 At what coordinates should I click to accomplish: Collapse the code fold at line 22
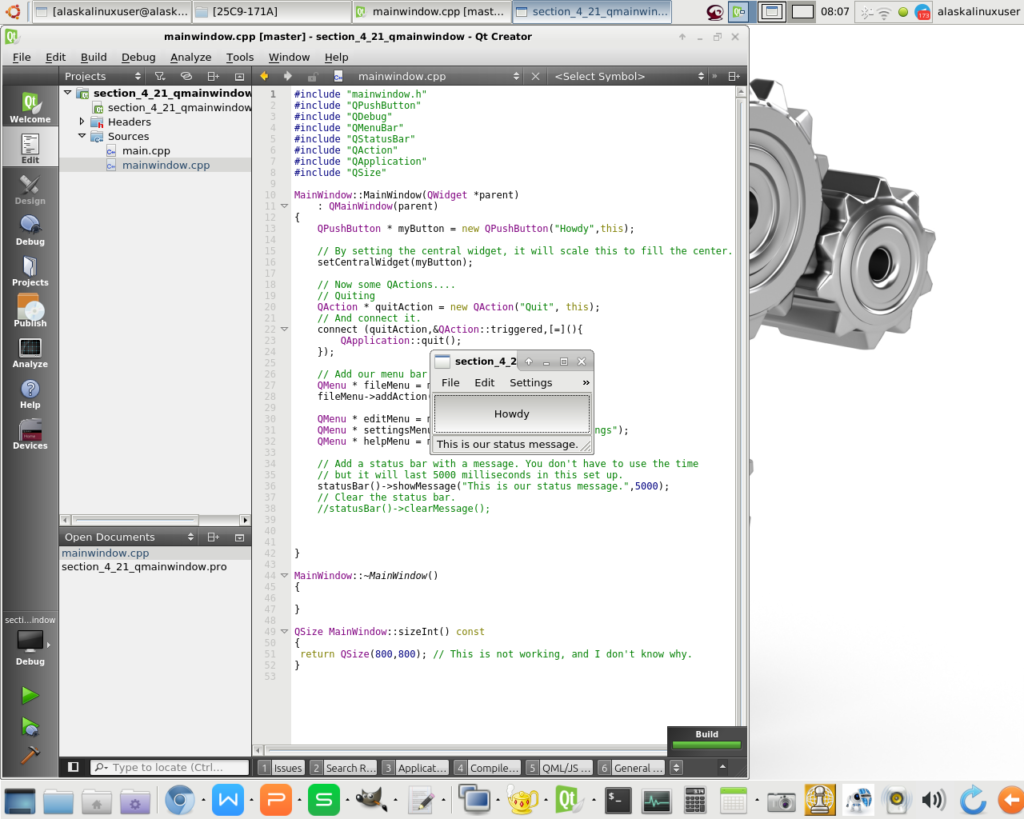[x=284, y=329]
